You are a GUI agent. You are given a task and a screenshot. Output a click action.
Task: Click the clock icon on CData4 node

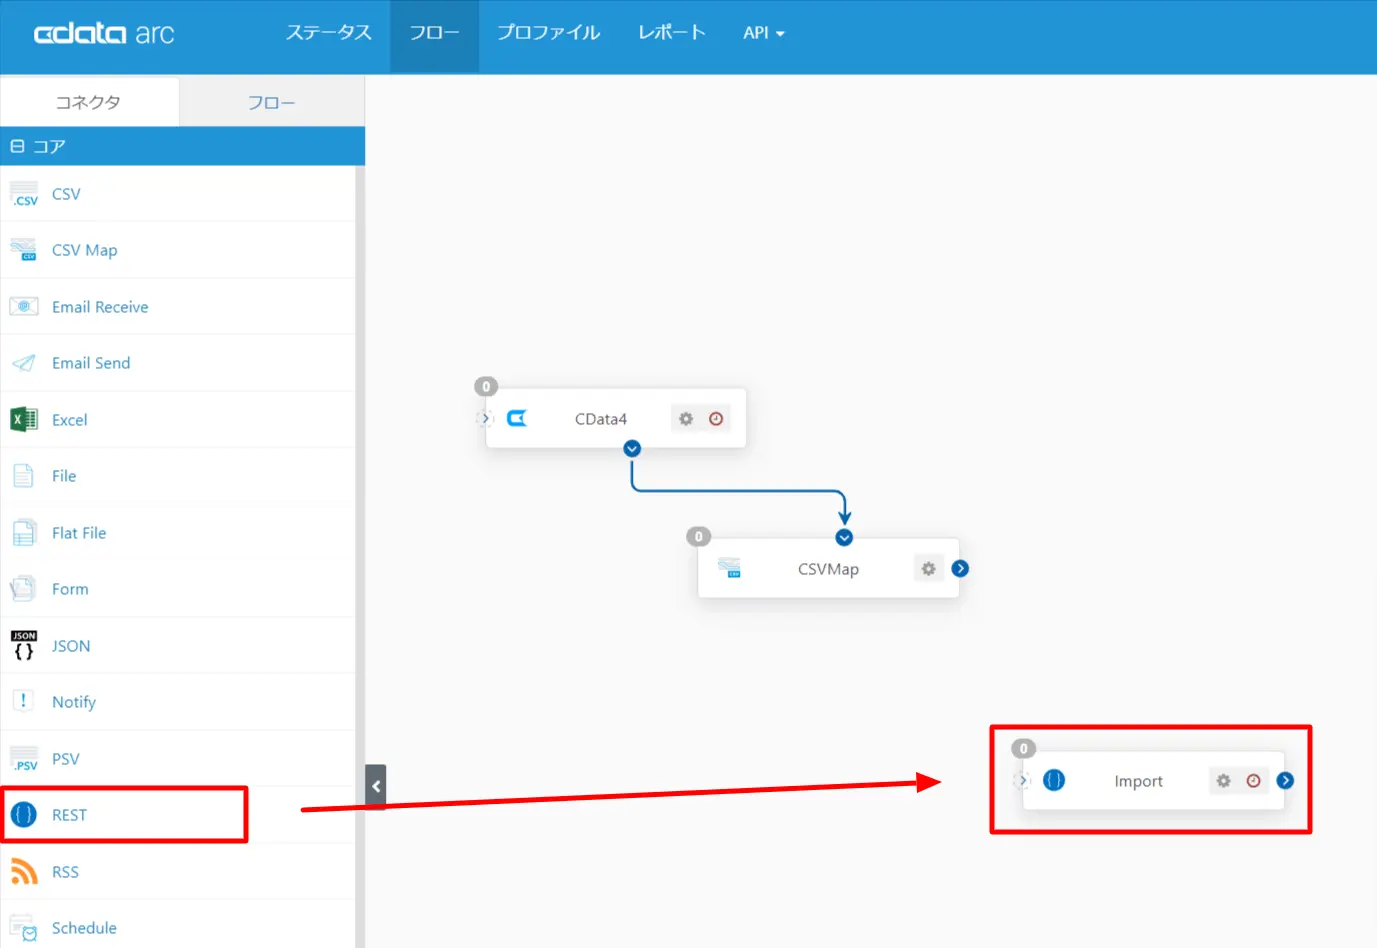(x=716, y=419)
